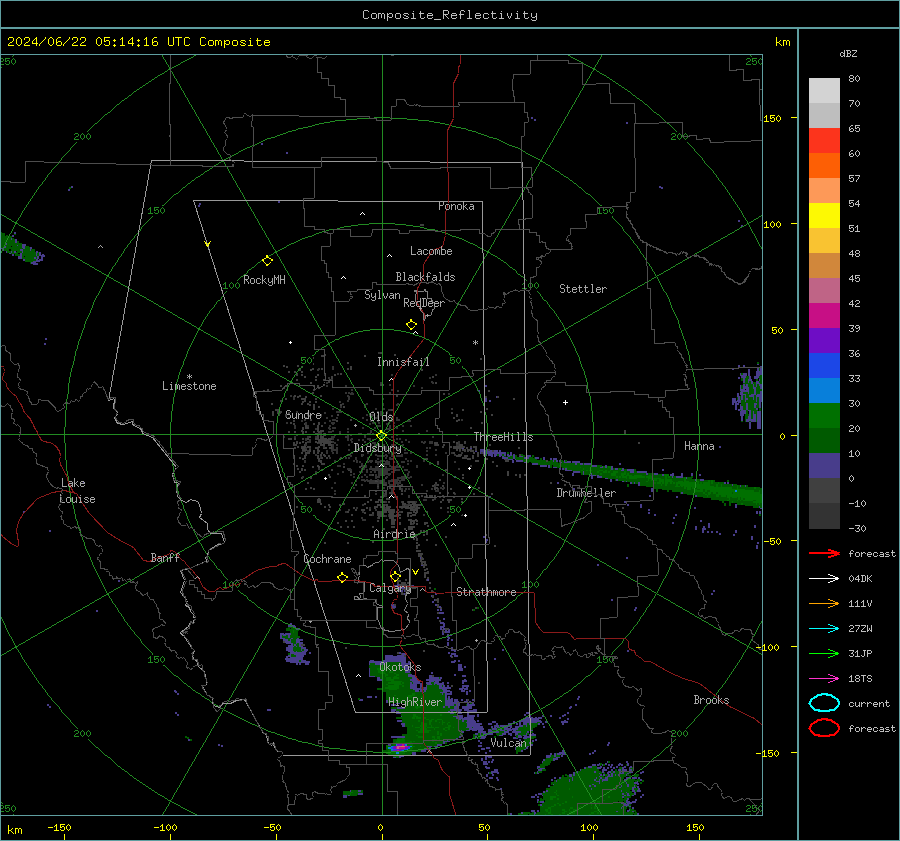Click the red swatch in dBZ scale
The width and height of the screenshot is (900, 841).
(824, 141)
